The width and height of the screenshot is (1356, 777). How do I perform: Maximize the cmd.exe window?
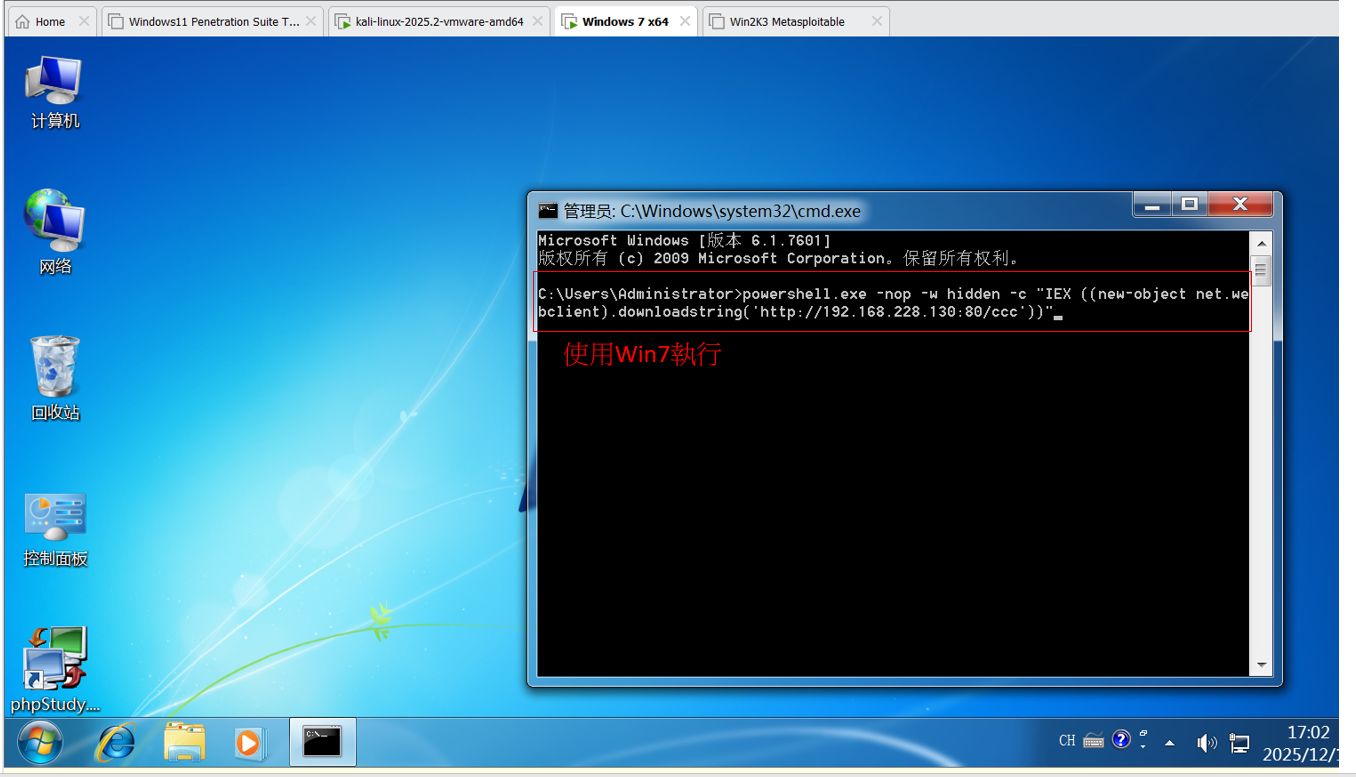point(1189,205)
